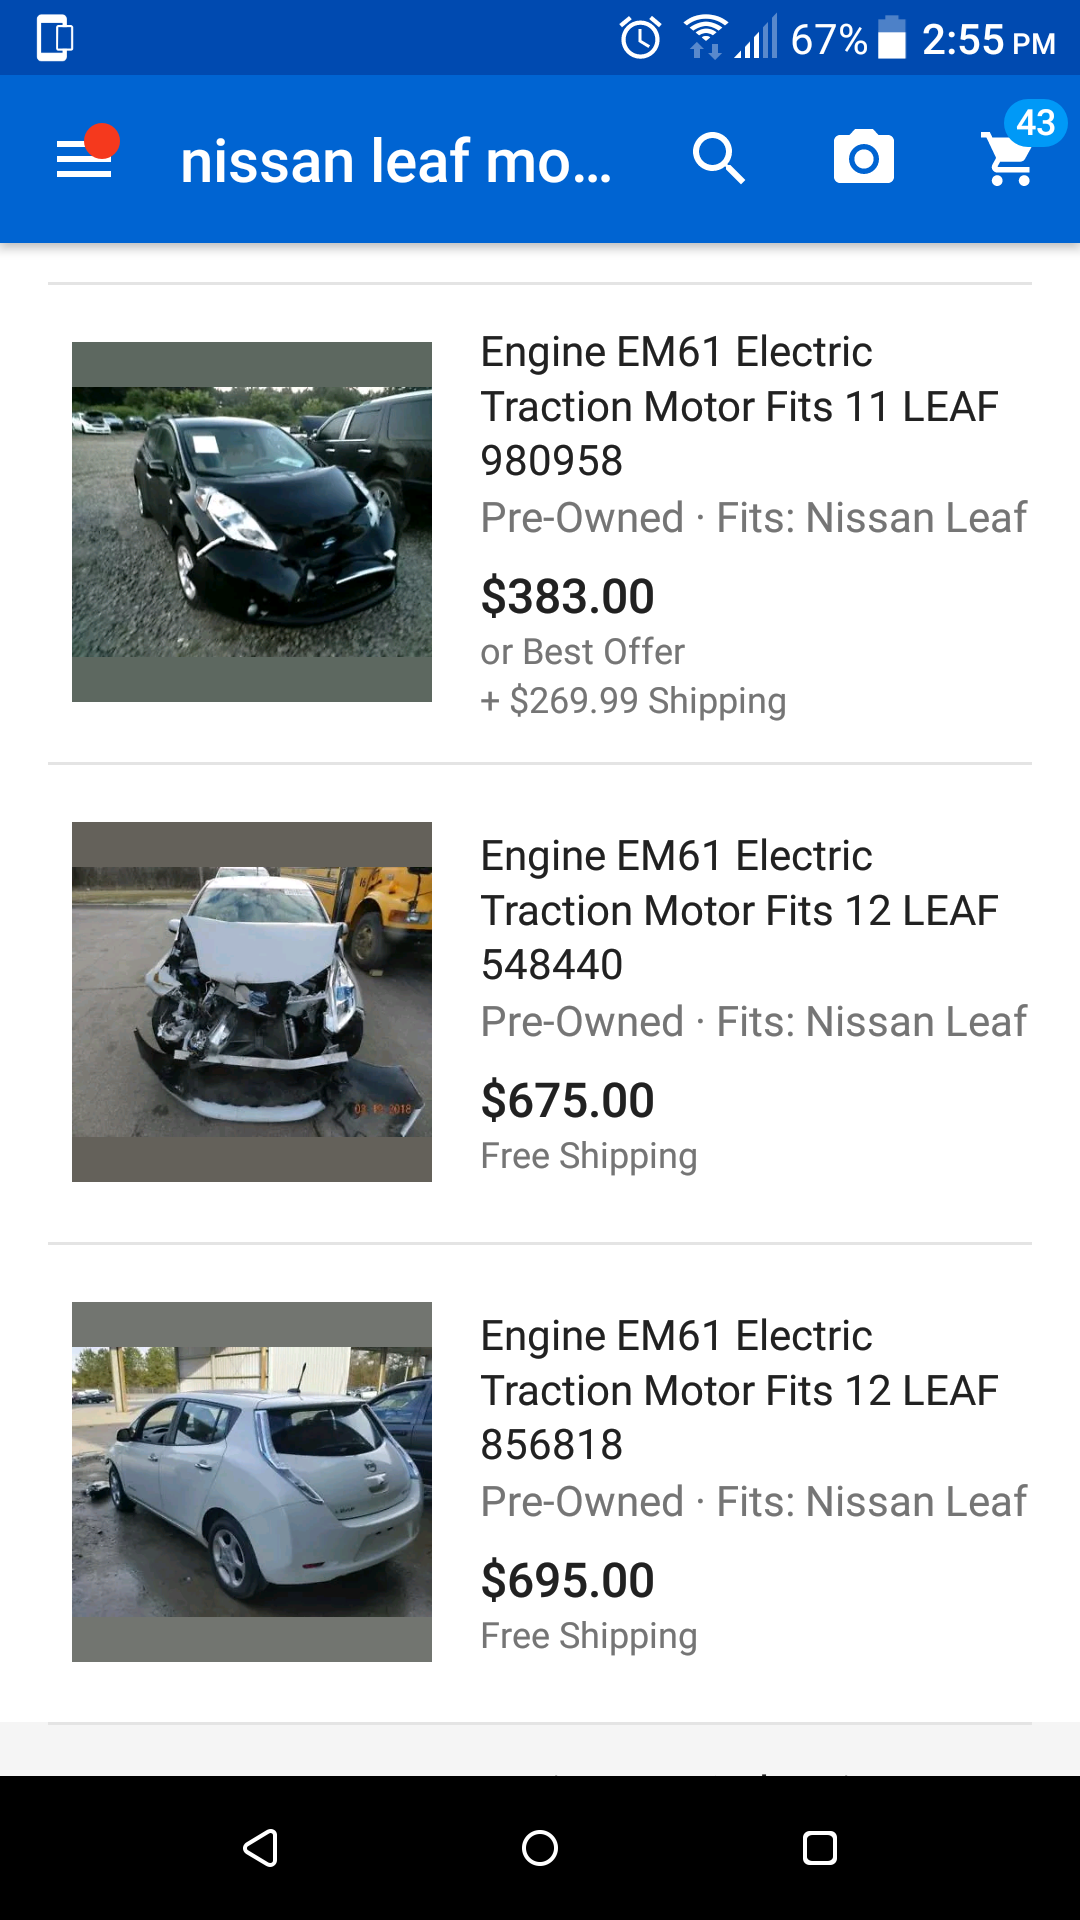The image size is (1080, 1920).
Task: Tap the alarm clock status icon
Action: (x=640, y=39)
